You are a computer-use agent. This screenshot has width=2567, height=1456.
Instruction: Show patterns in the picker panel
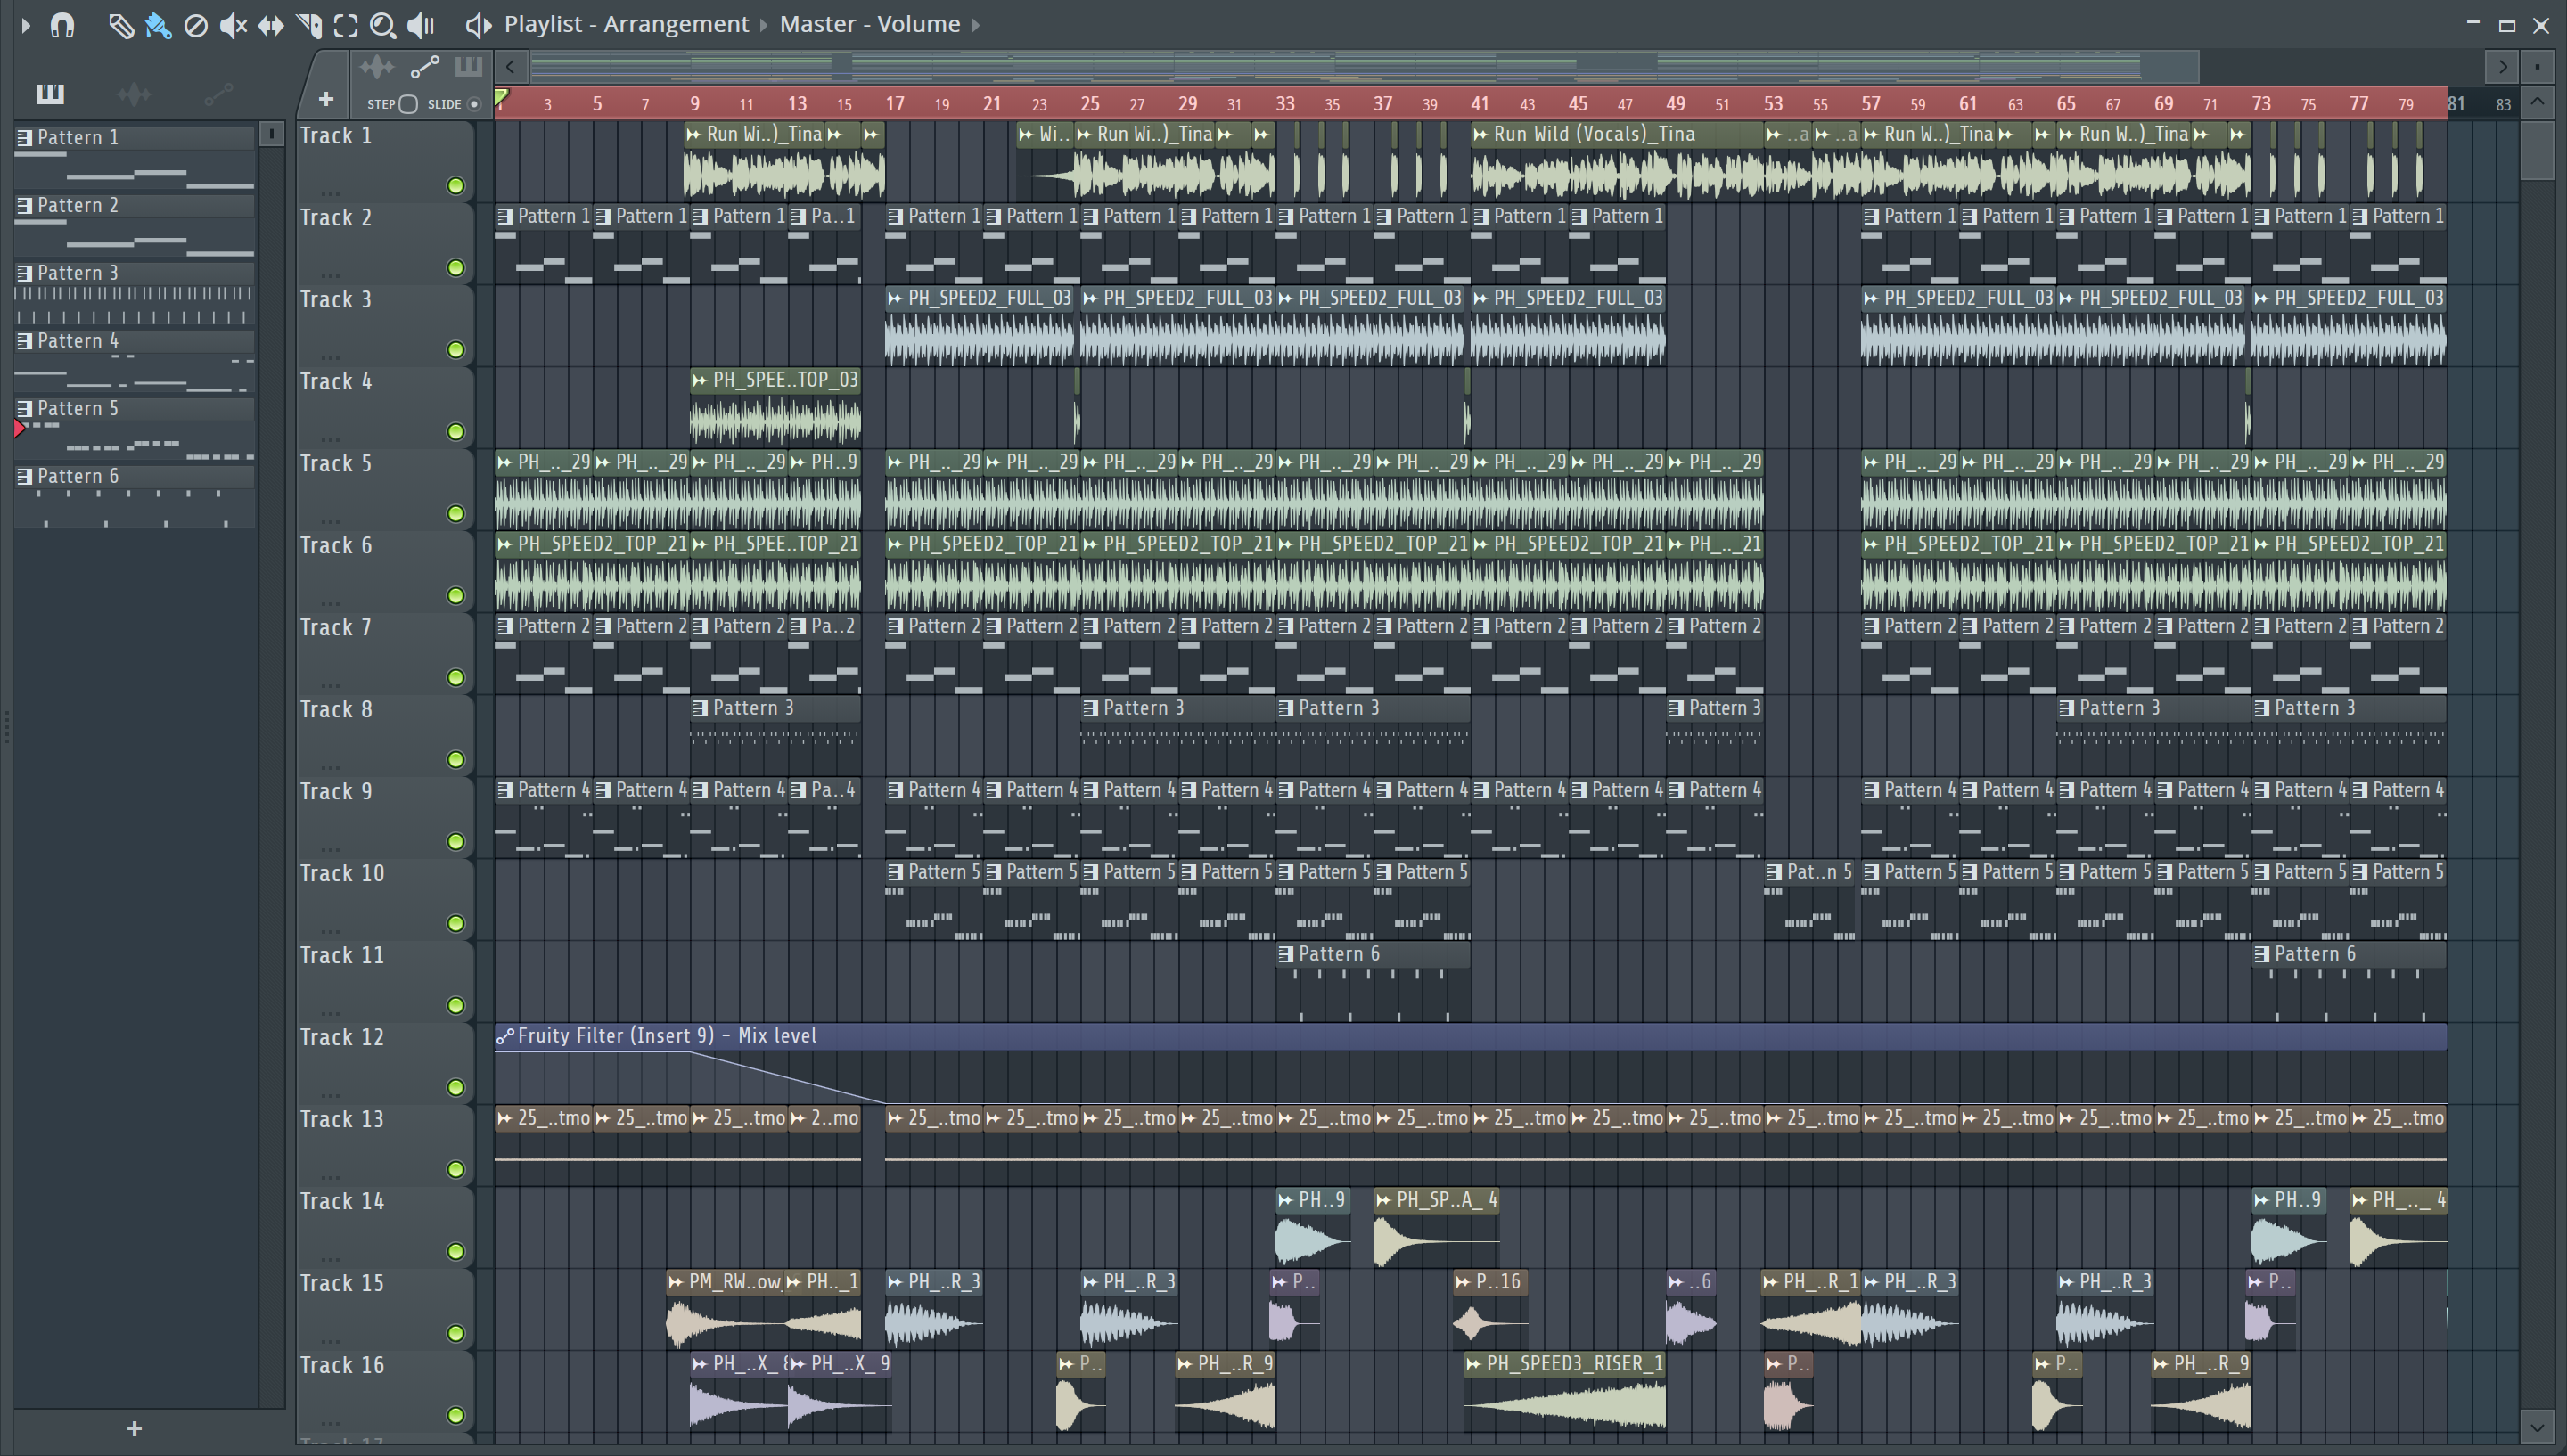(x=50, y=94)
